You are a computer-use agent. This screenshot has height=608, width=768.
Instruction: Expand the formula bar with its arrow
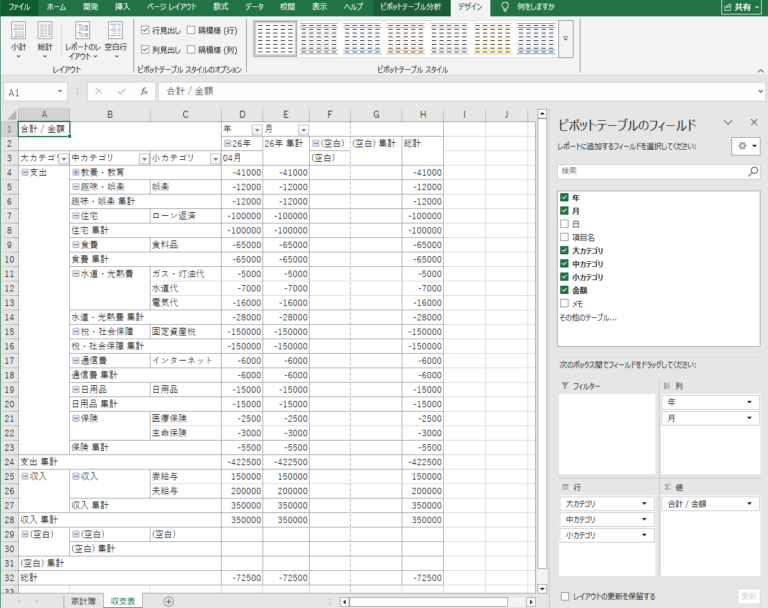pos(760,91)
